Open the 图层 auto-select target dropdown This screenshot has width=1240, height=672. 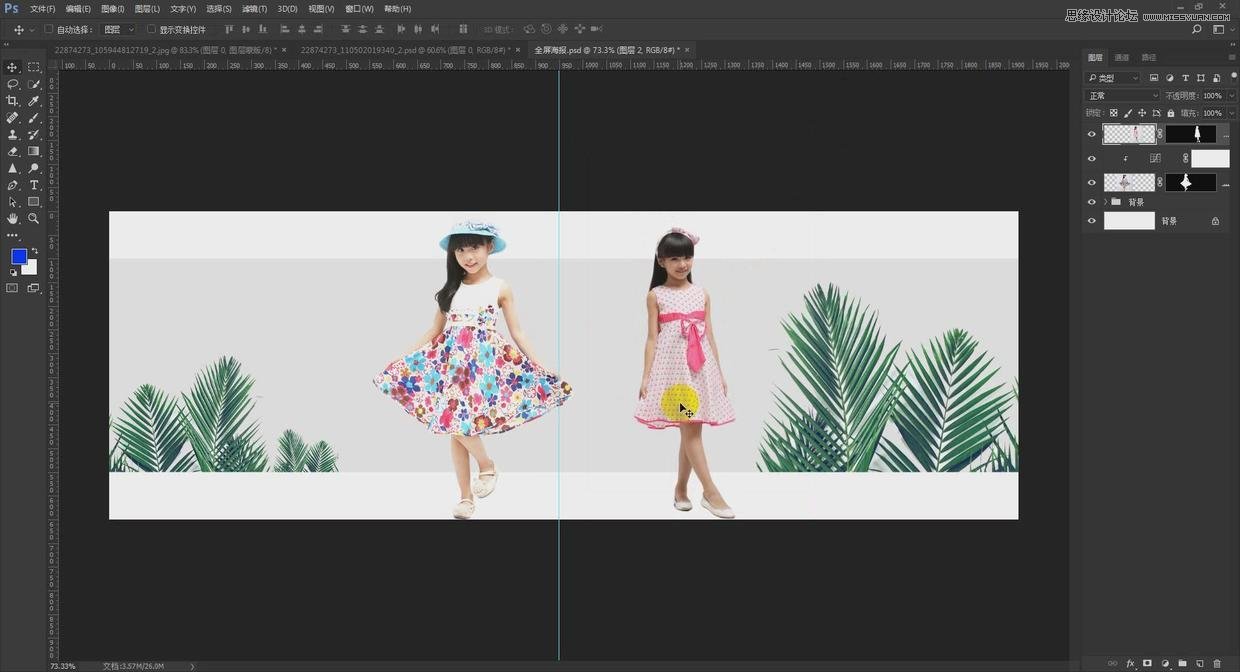tap(118, 29)
